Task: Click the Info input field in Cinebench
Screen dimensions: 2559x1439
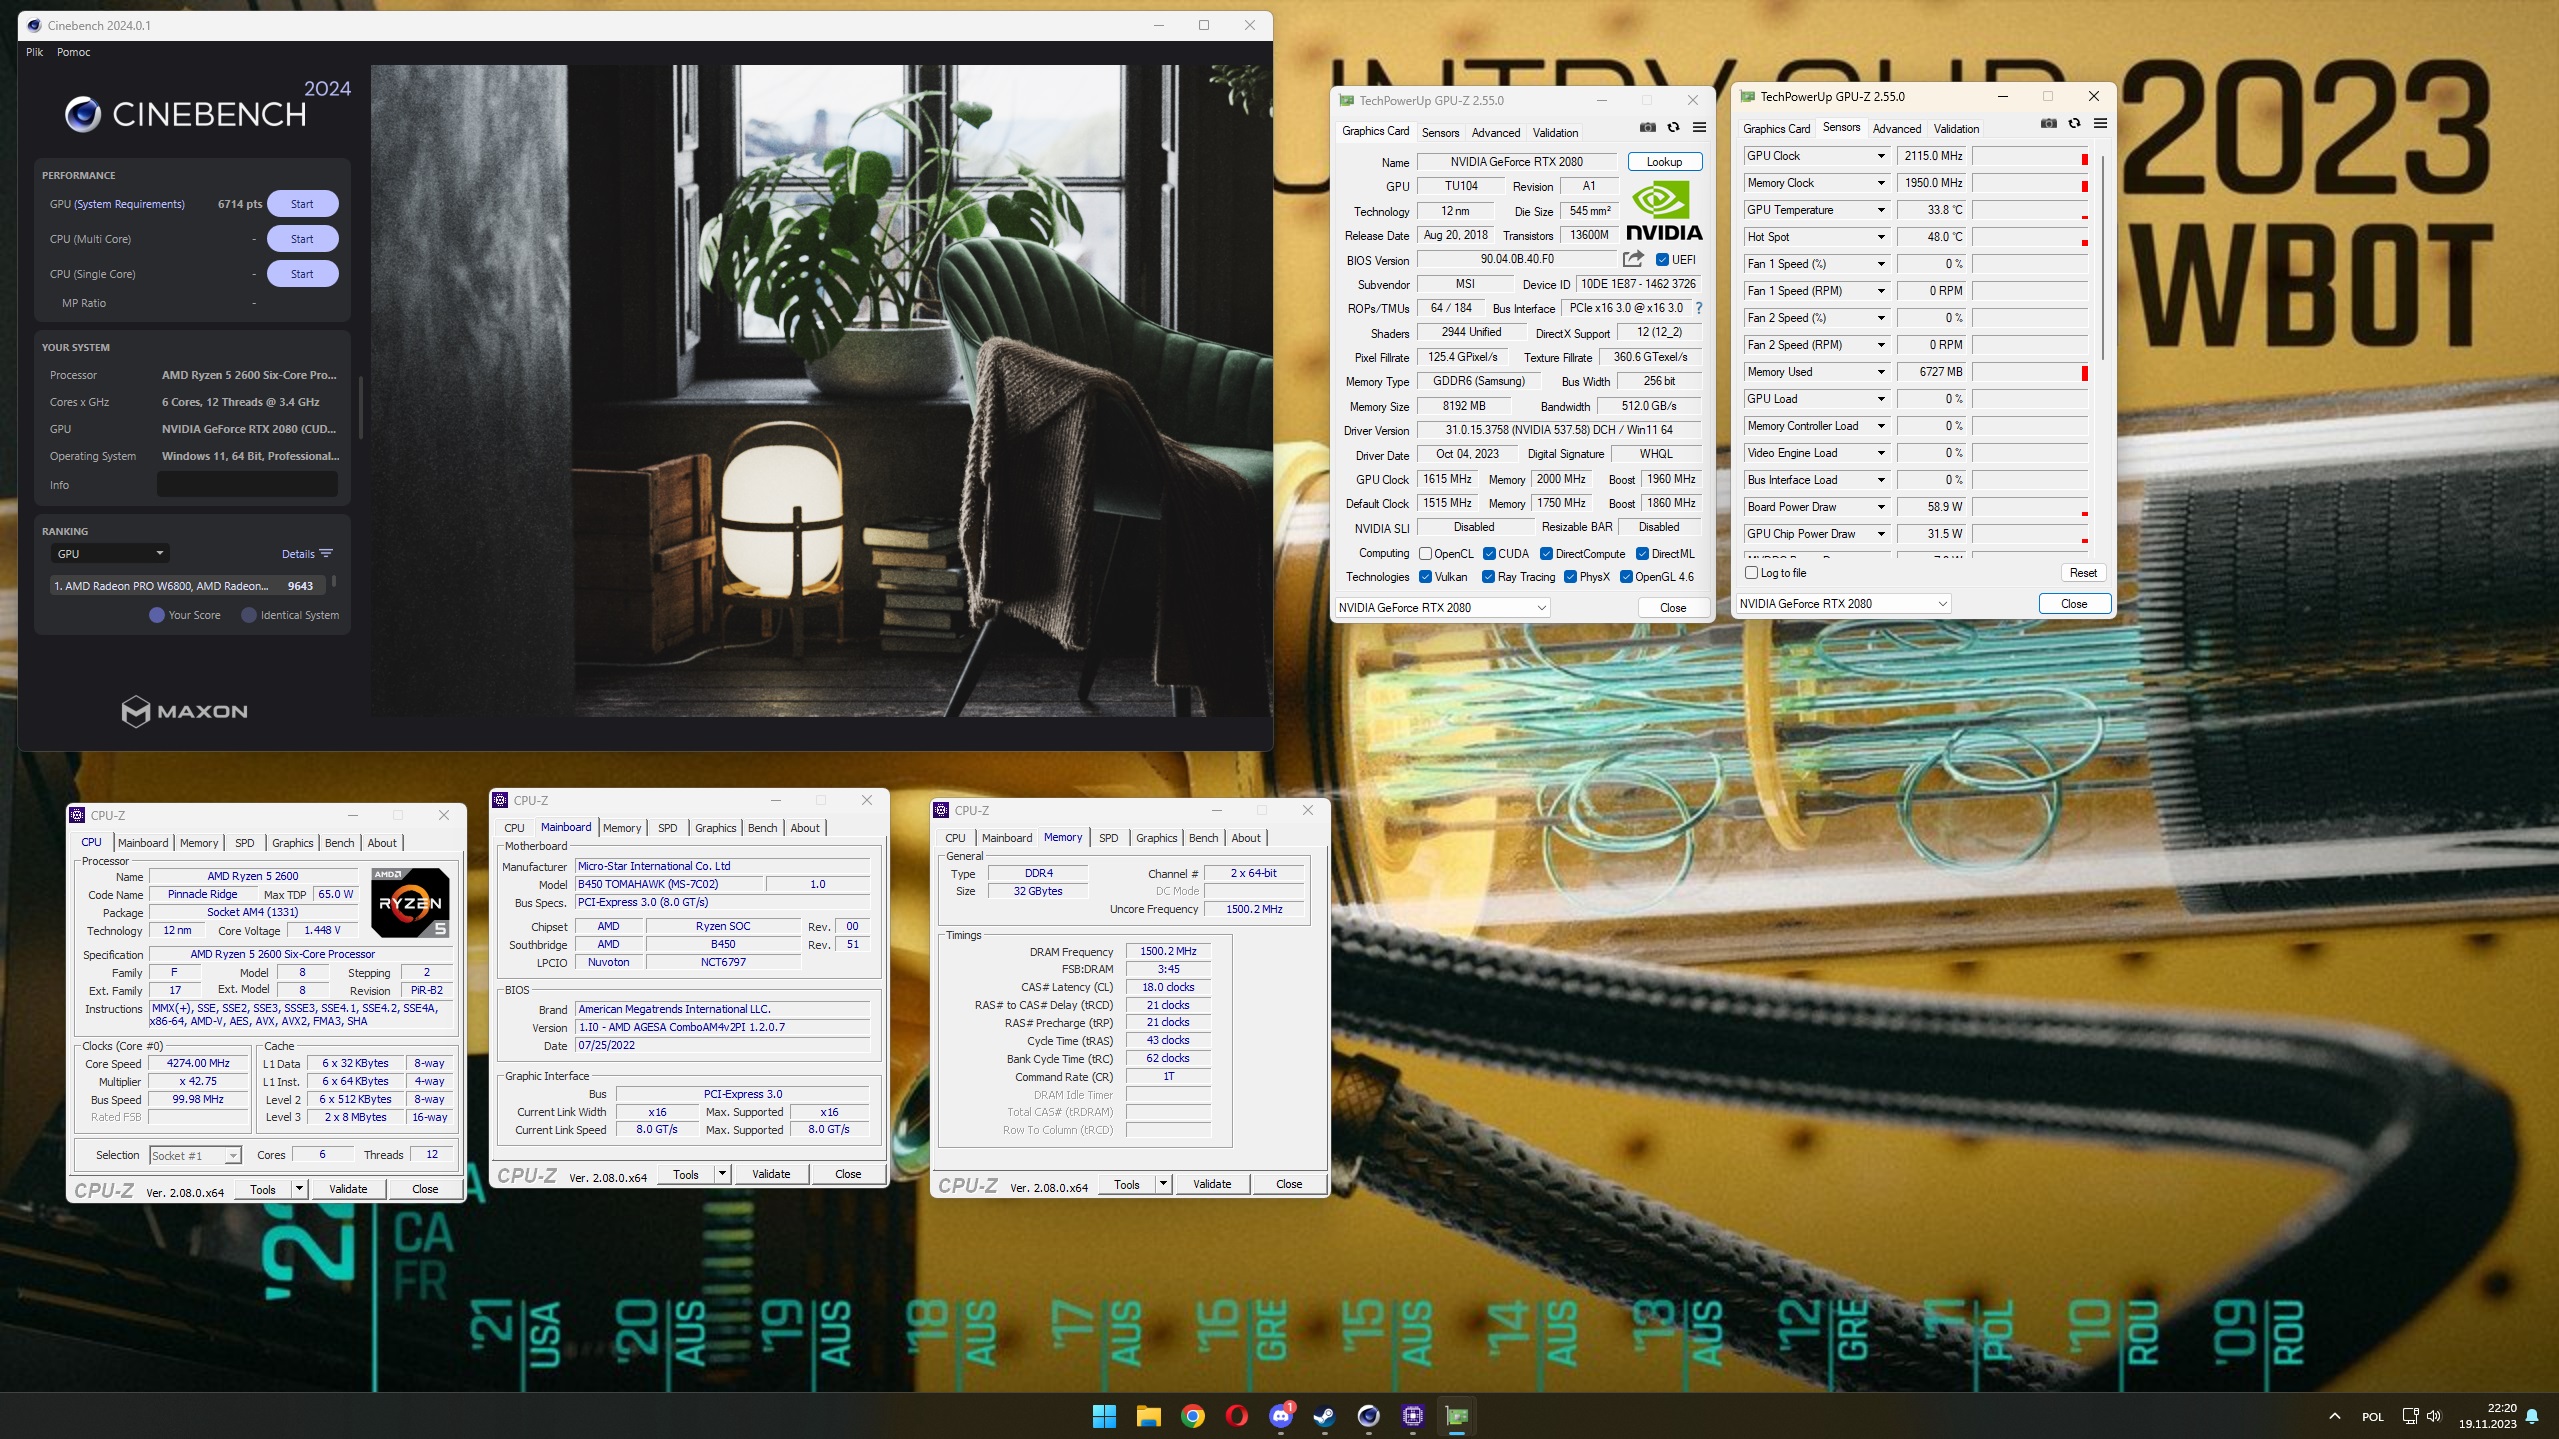Action: [247, 485]
